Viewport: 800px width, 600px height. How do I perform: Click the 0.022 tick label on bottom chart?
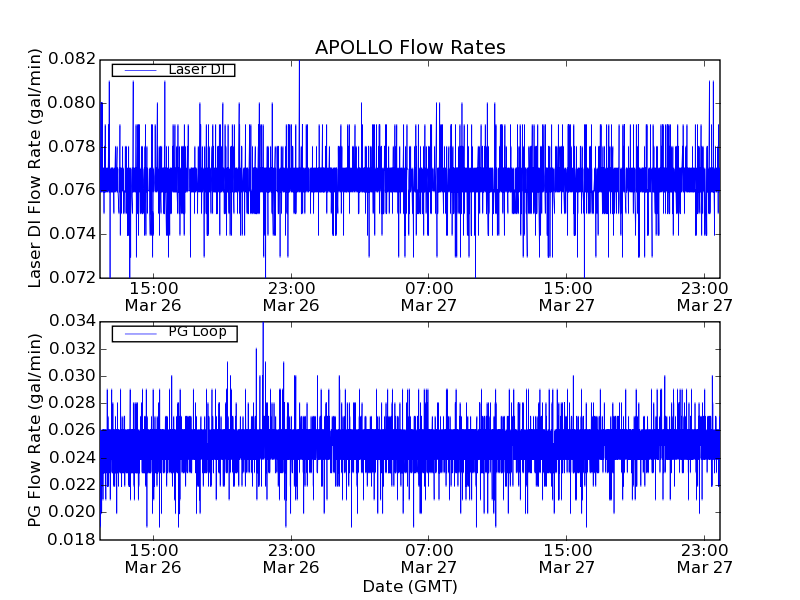click(72, 485)
